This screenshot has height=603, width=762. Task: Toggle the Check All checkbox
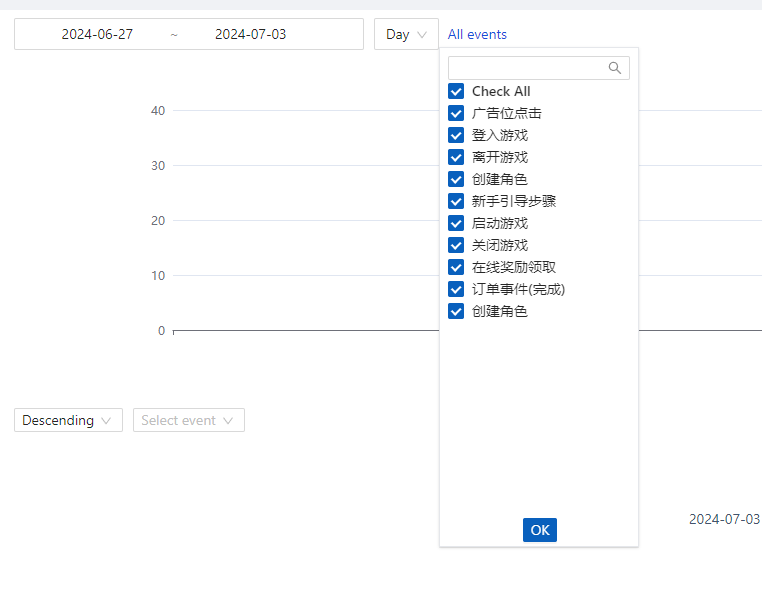(x=456, y=91)
